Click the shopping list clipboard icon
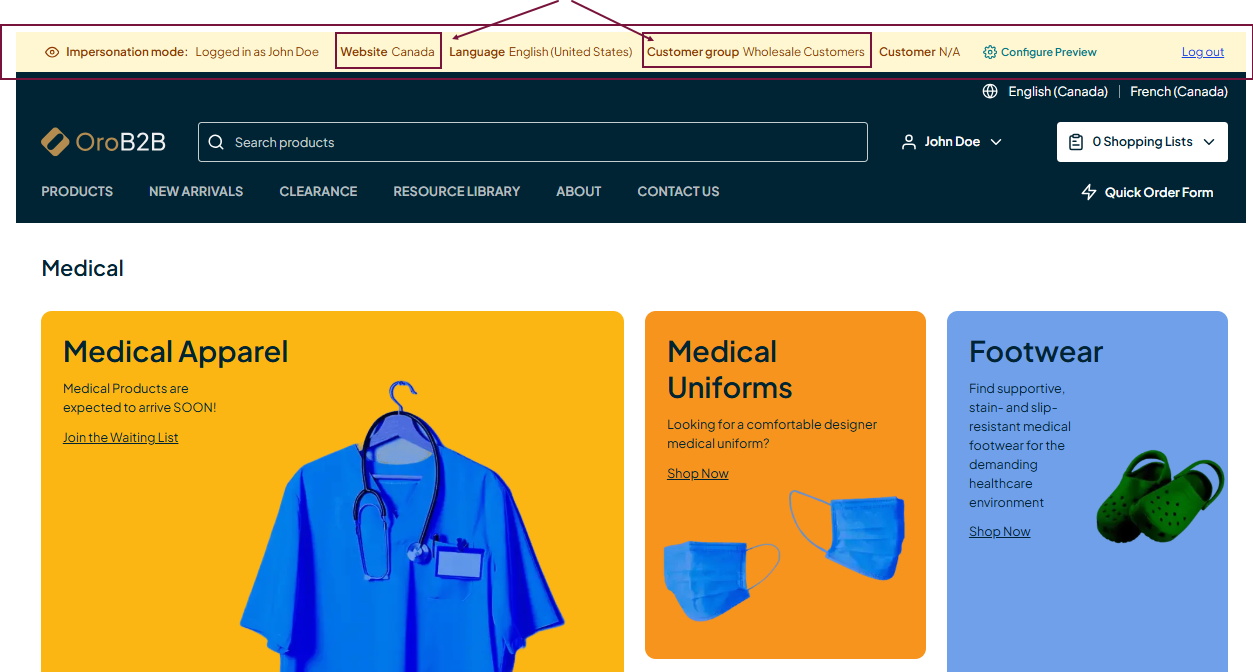The image size is (1253, 672). 1076,142
